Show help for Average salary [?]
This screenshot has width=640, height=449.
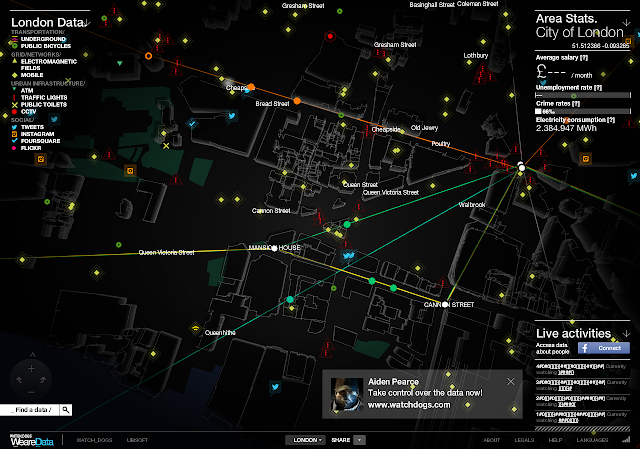tap(584, 58)
